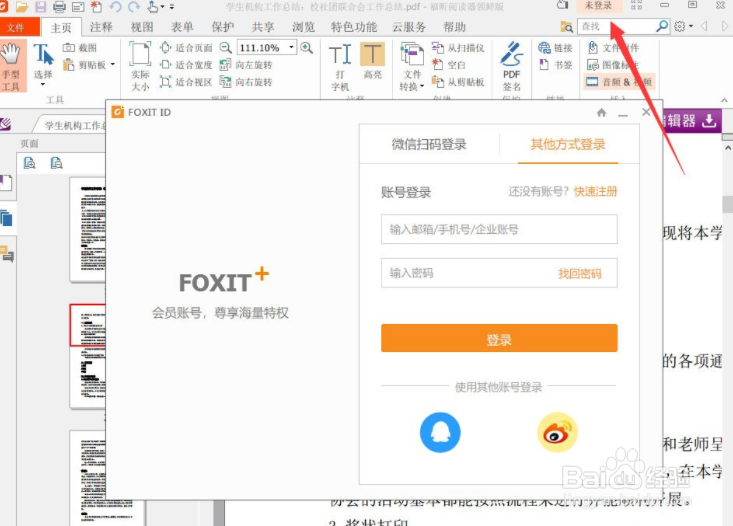Screen dimensions: 733x526
Task: Click the folder search icon
Action: (x=567, y=27)
